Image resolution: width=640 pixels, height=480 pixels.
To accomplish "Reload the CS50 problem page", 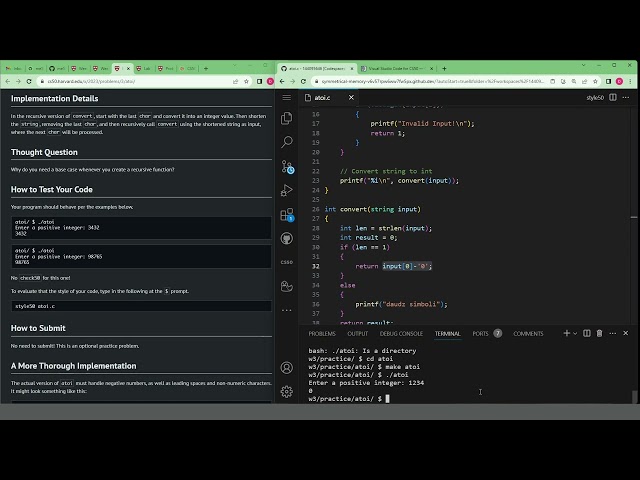I will tap(29, 81).
